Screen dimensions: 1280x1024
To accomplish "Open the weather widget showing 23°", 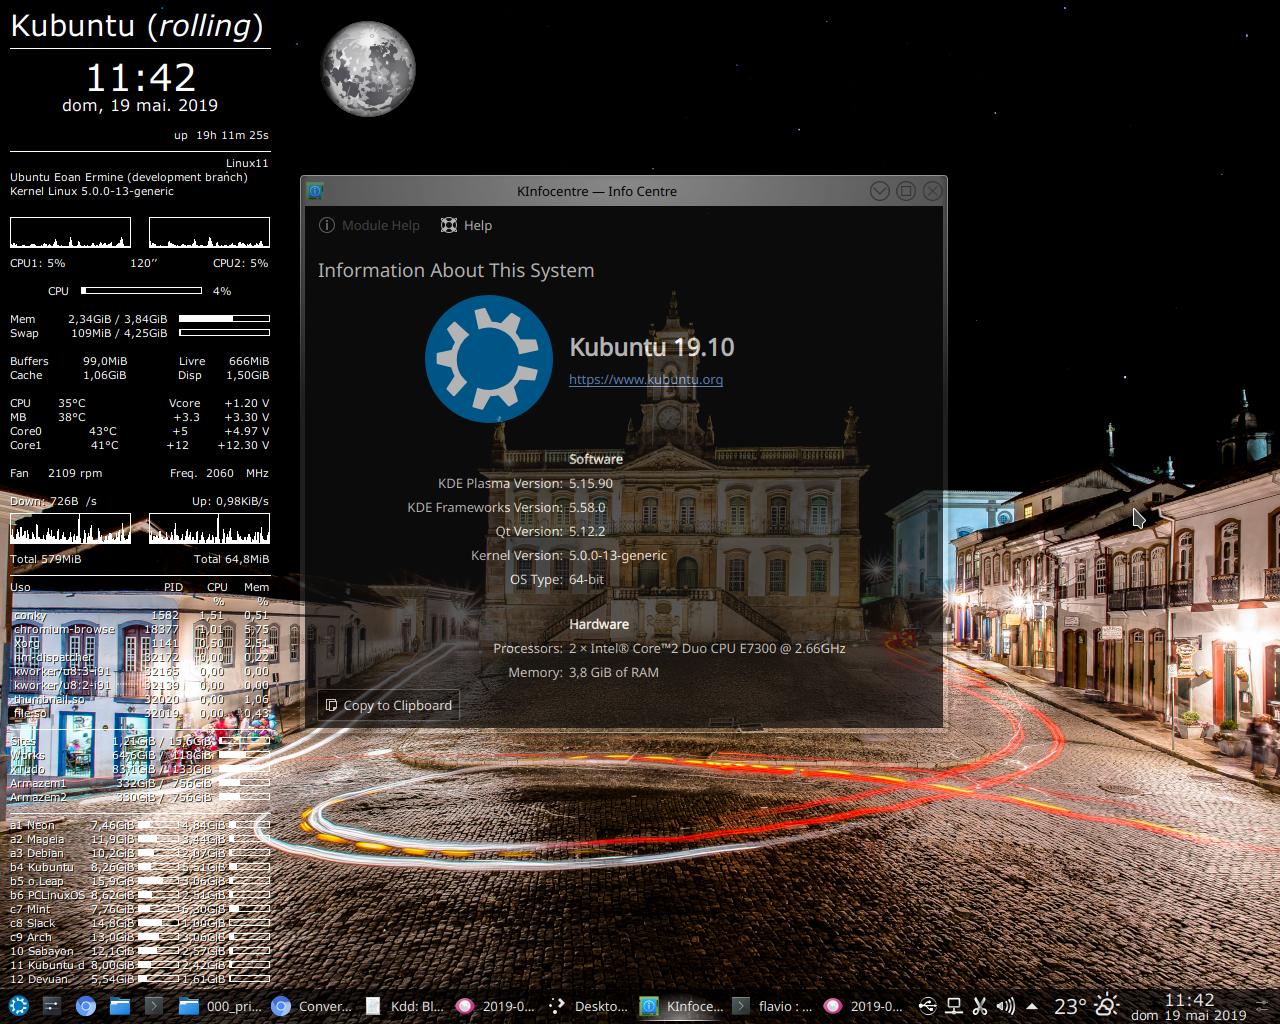I will [x=1086, y=1006].
